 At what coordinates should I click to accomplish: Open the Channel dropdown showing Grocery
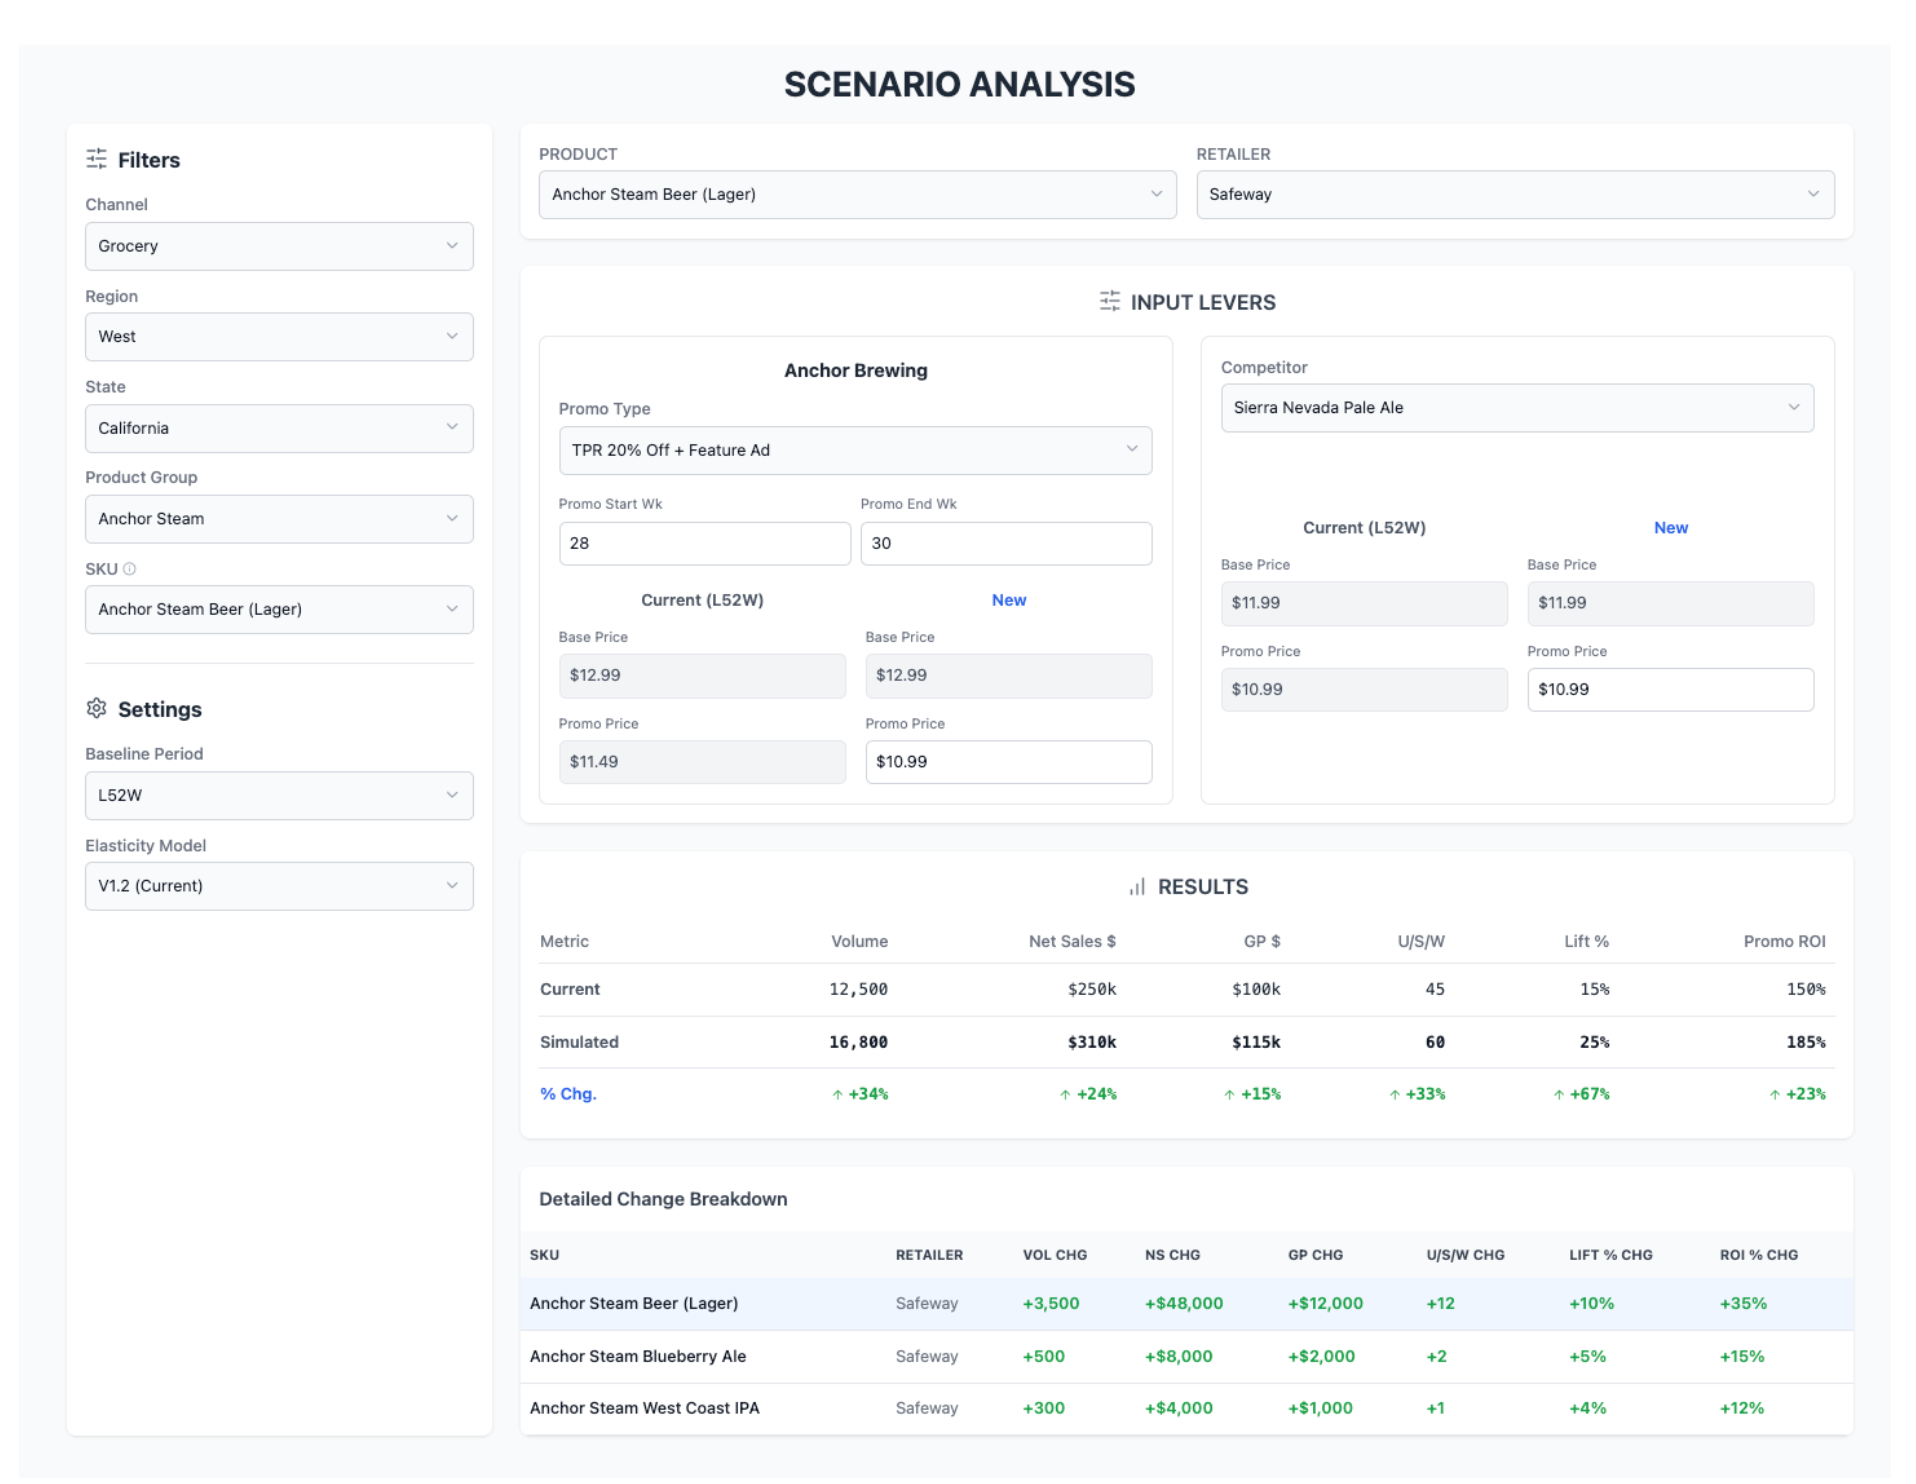pos(278,246)
